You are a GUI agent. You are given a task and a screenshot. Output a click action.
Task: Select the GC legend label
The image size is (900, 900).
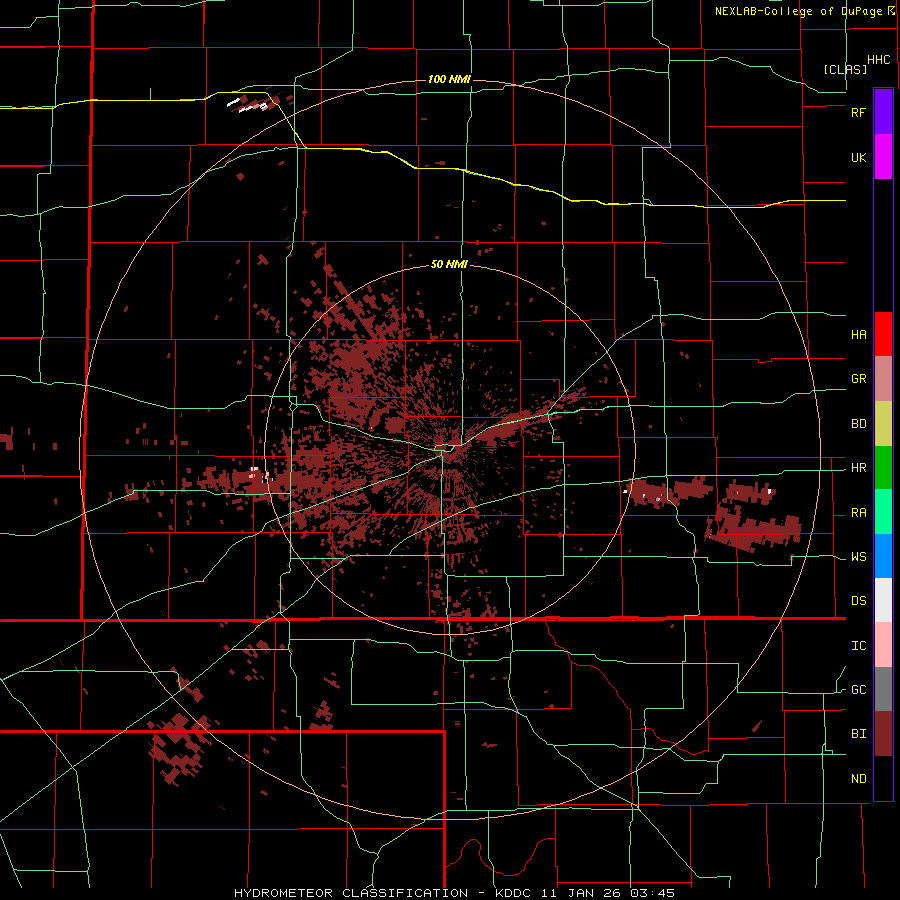click(x=858, y=690)
